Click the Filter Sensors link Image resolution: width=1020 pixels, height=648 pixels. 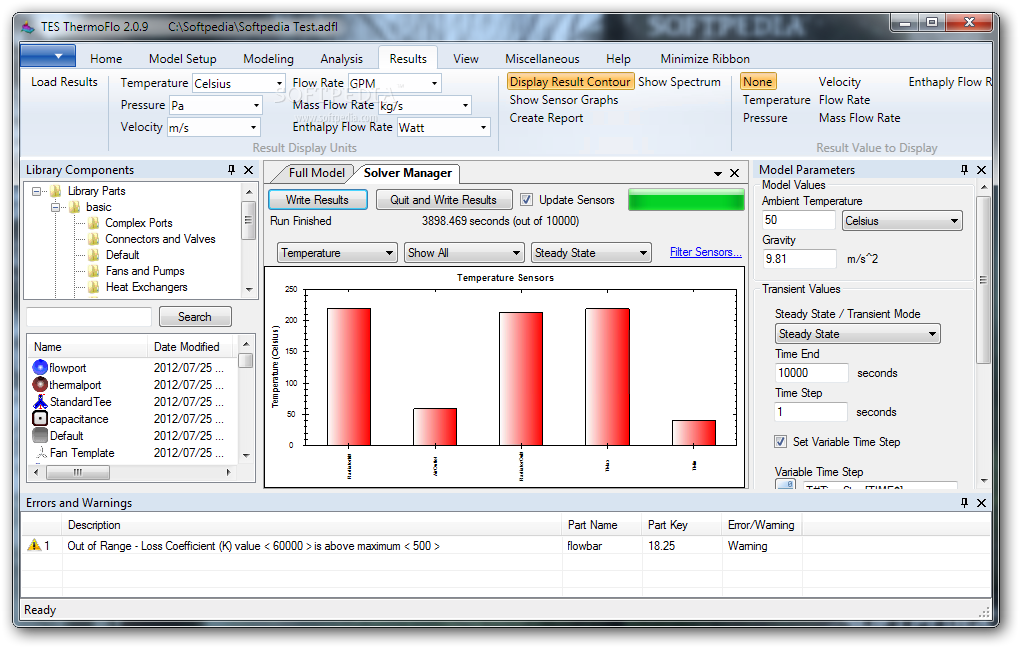pyautogui.click(x=705, y=252)
